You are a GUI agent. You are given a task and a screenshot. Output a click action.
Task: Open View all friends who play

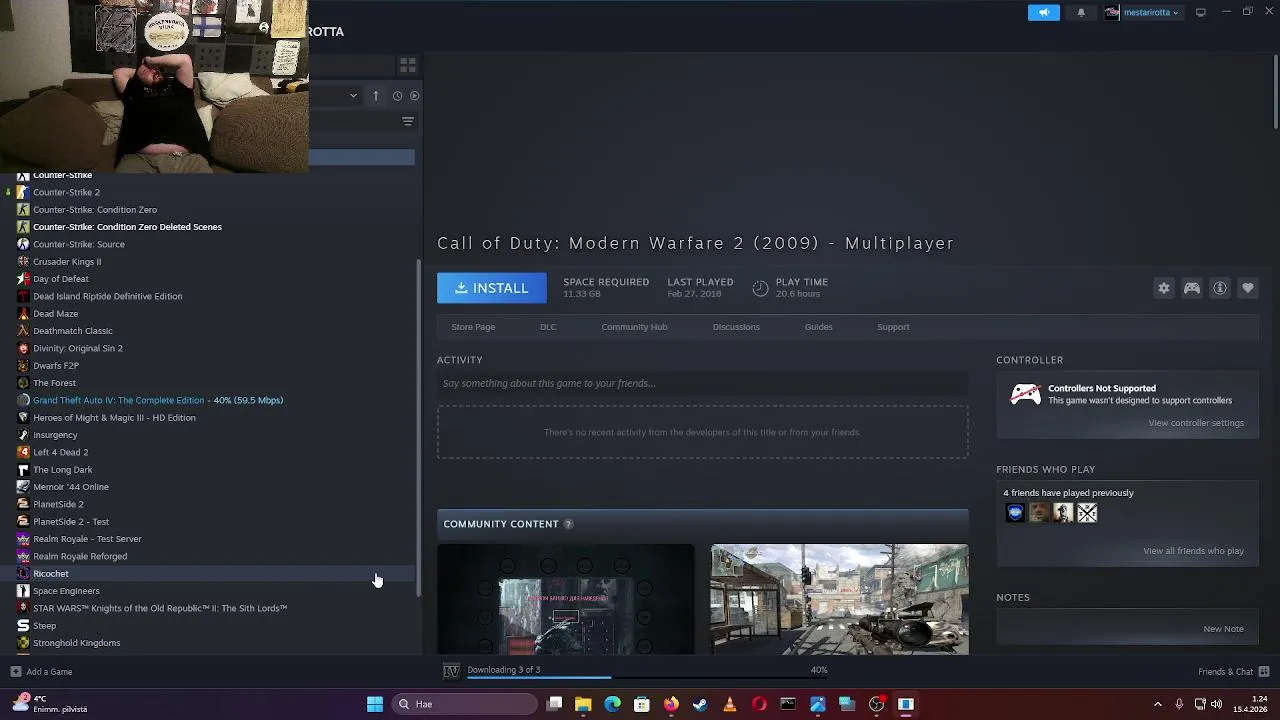click(x=1193, y=551)
